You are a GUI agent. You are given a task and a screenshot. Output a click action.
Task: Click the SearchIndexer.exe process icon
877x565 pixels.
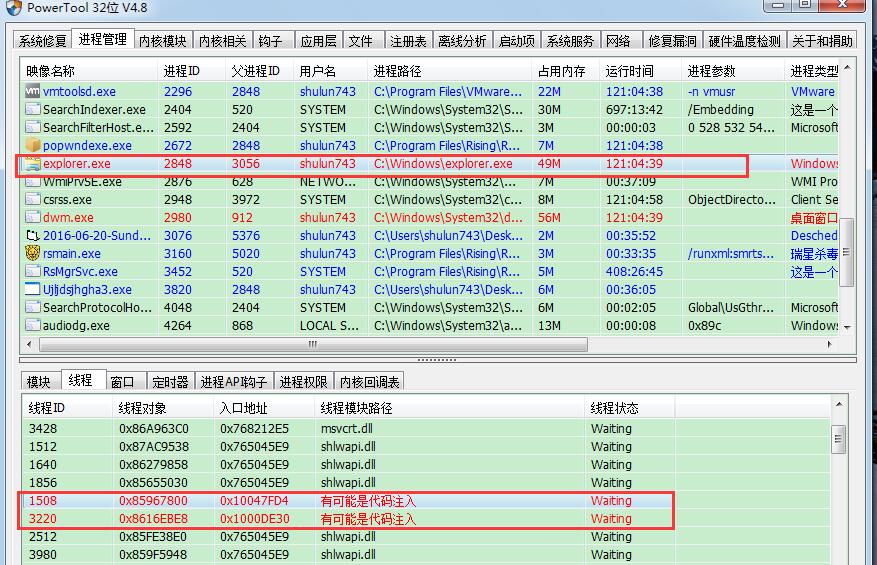32,109
